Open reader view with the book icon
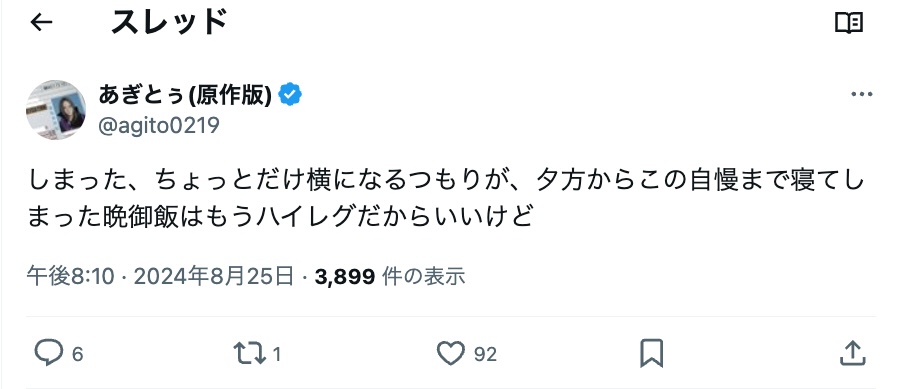 pos(848,23)
